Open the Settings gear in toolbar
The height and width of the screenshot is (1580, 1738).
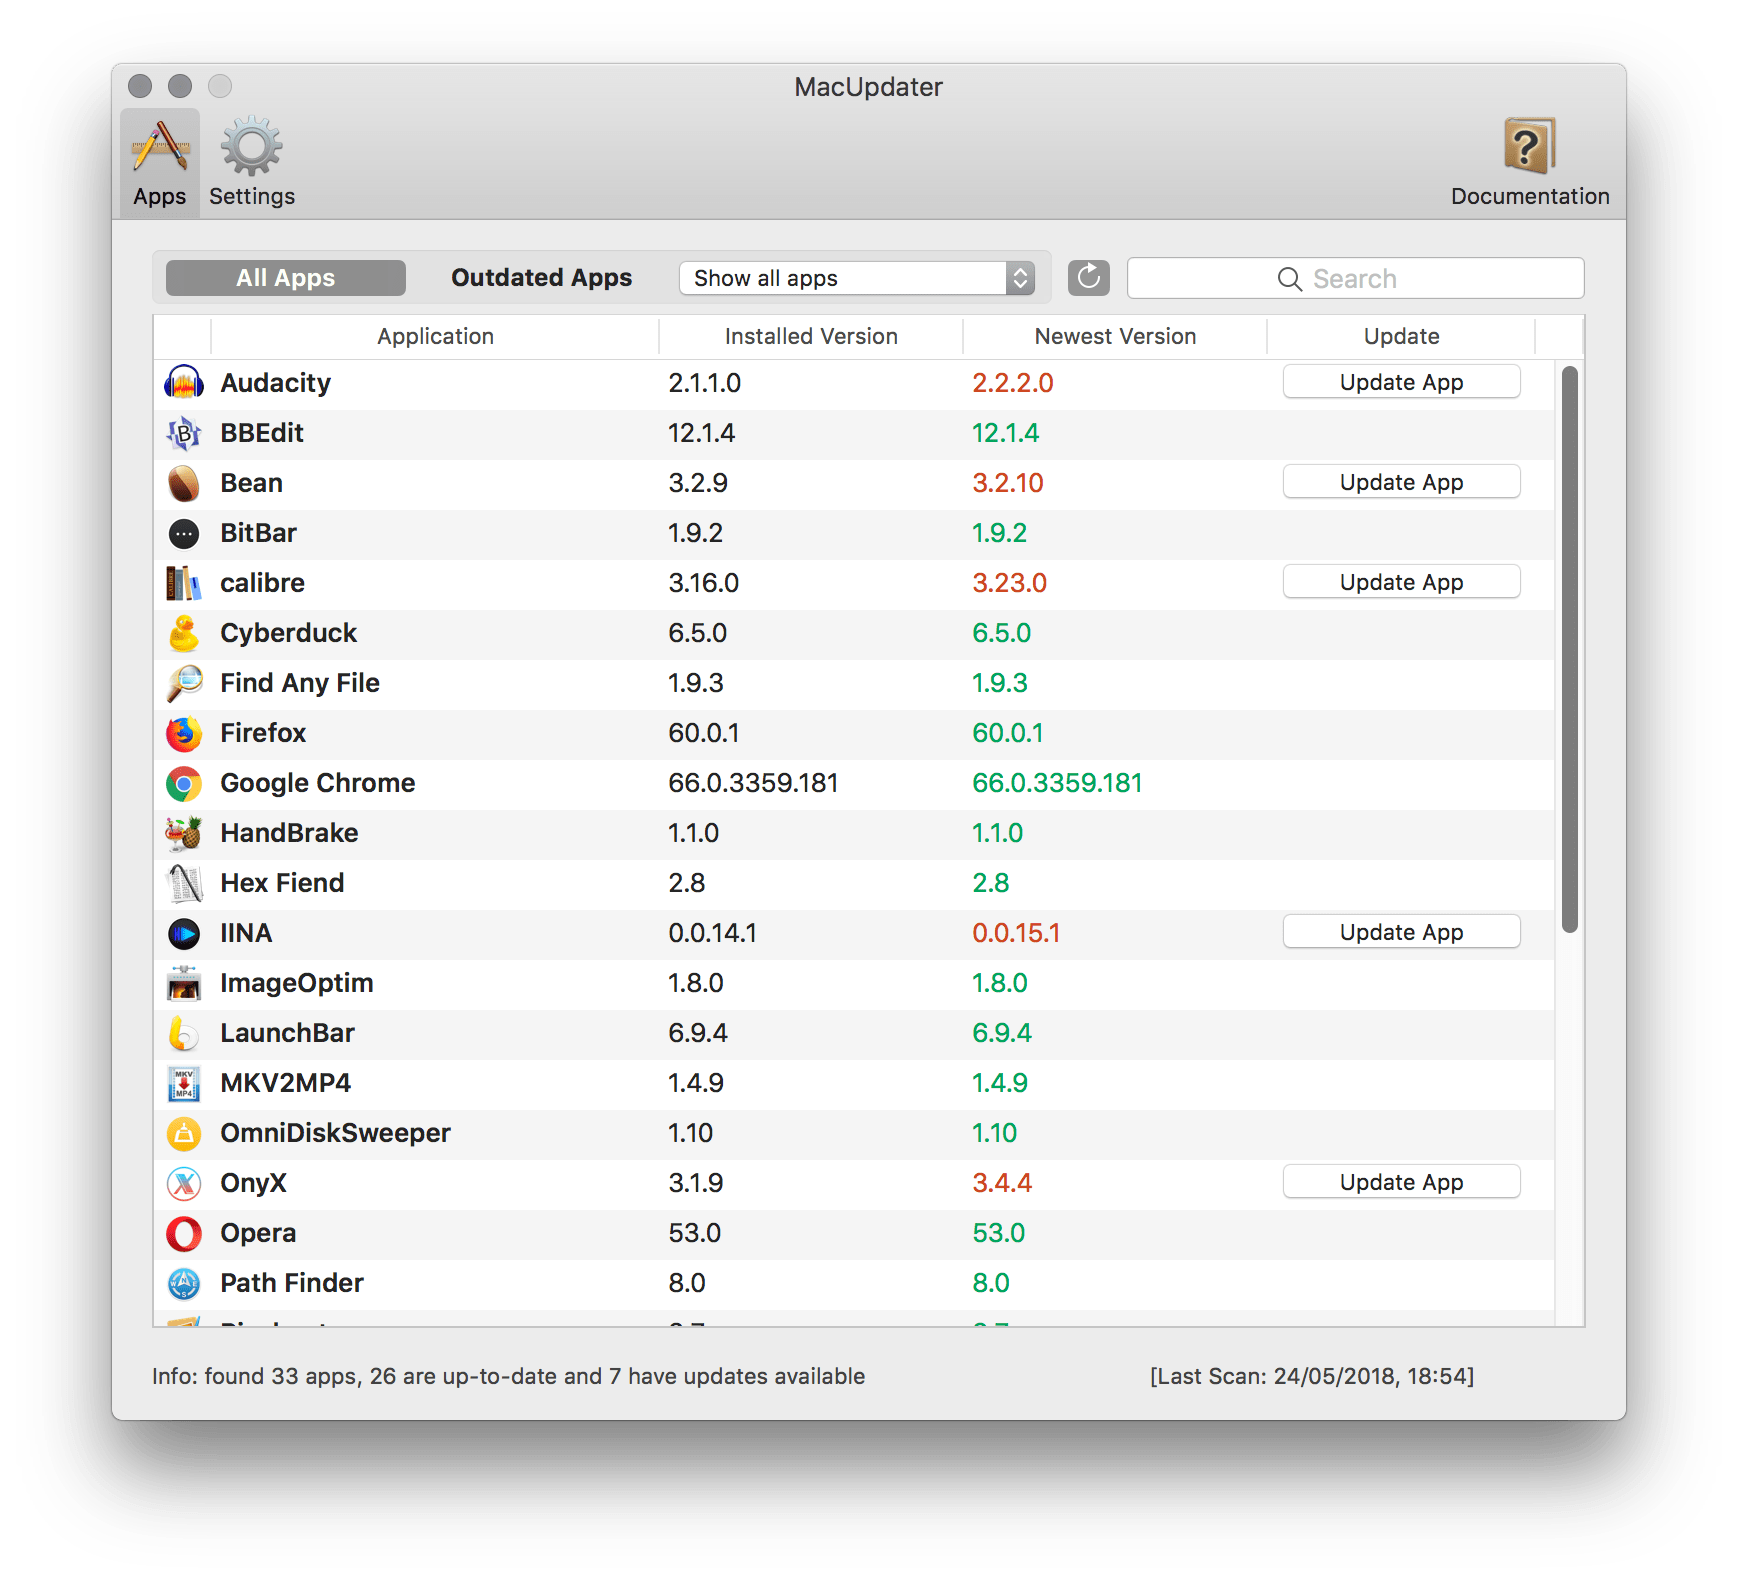pos(252,163)
